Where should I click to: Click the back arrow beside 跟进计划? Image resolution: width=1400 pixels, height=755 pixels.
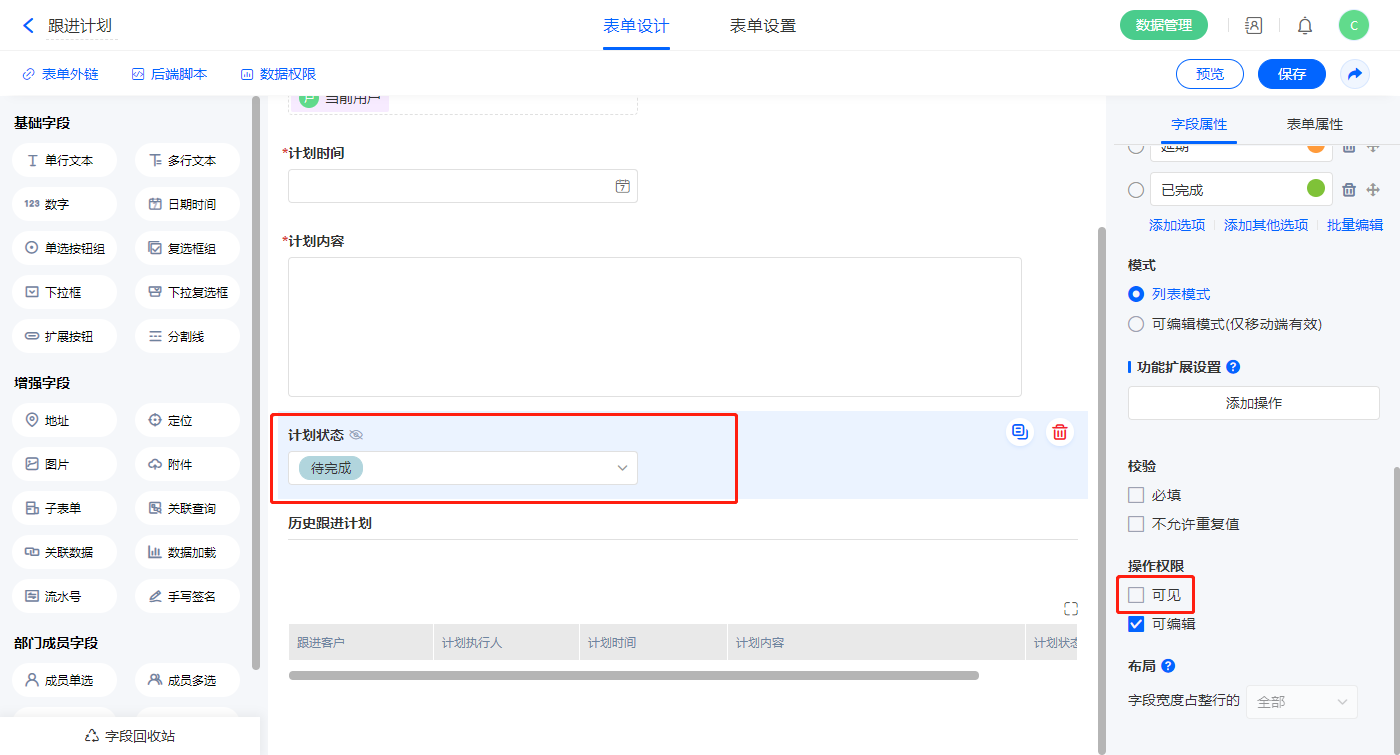(28, 26)
